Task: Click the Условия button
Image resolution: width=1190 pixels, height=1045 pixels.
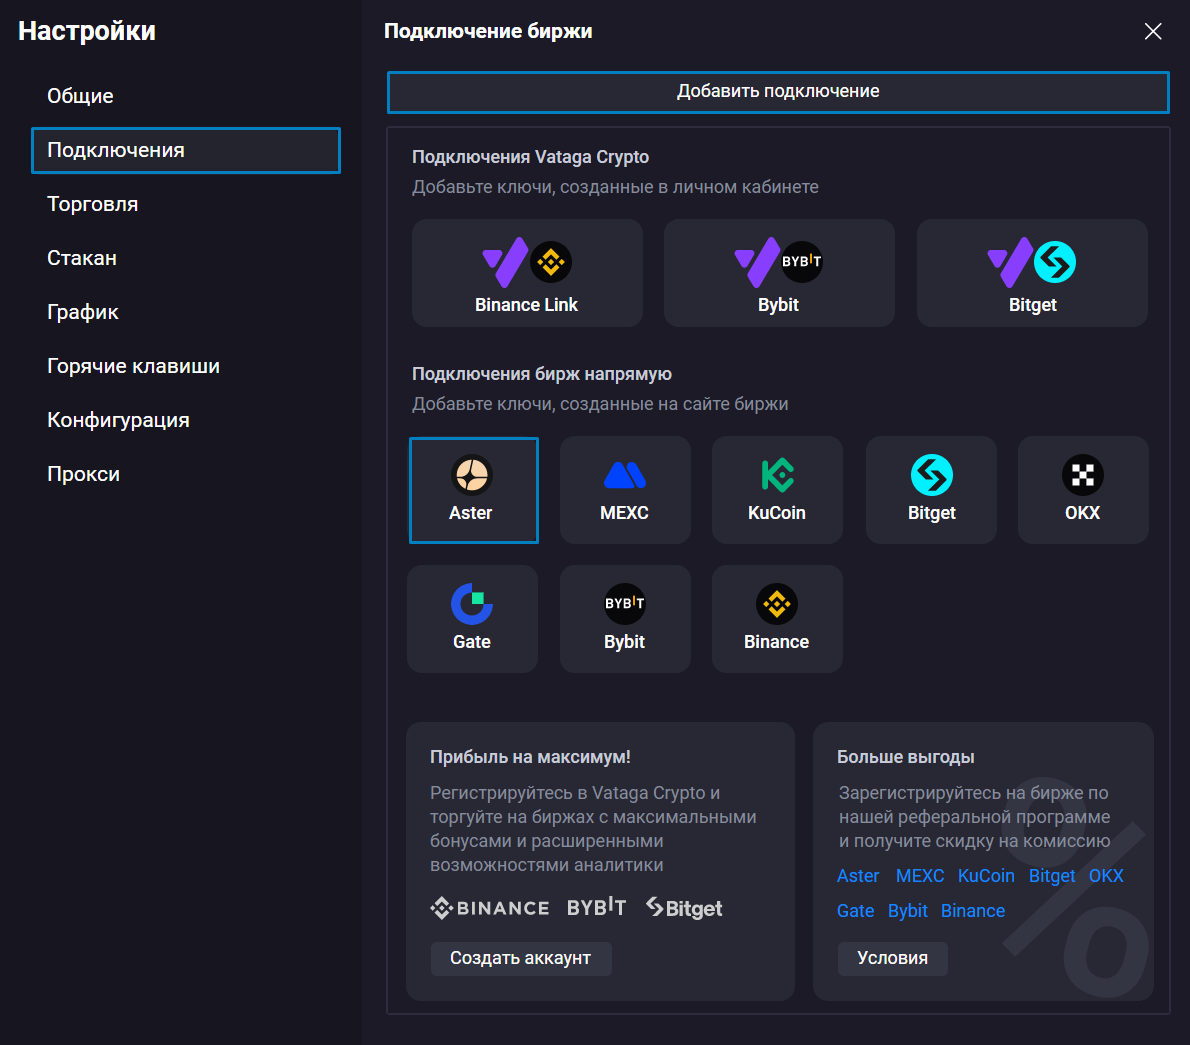Action: coord(892,958)
